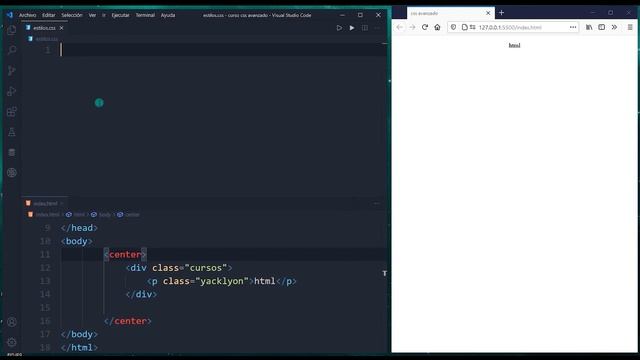Screen dimensions: 640x360
Task: Click the tracking protection shield icon
Action: click(453, 27)
